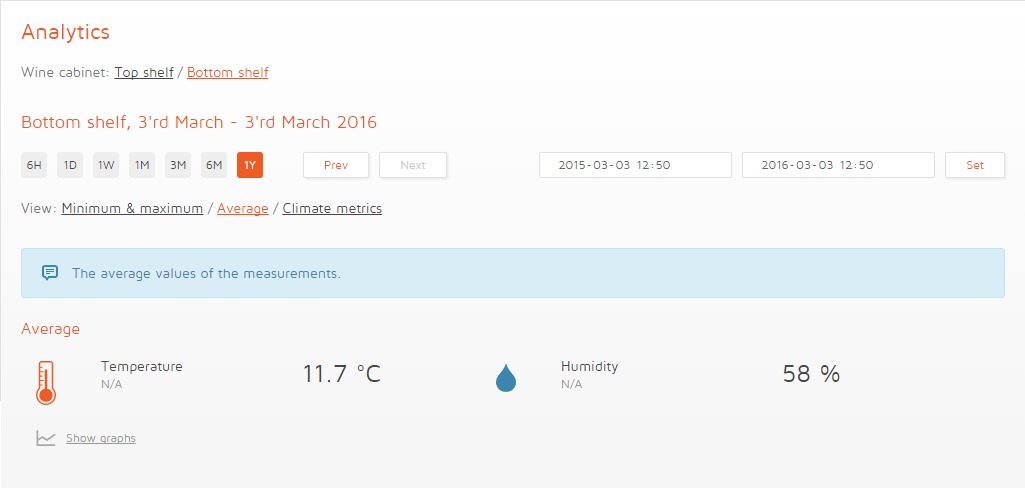Switch to the Bottom shelf sensor
Viewport: 1025px width, 489px height.
pyautogui.click(x=227, y=73)
